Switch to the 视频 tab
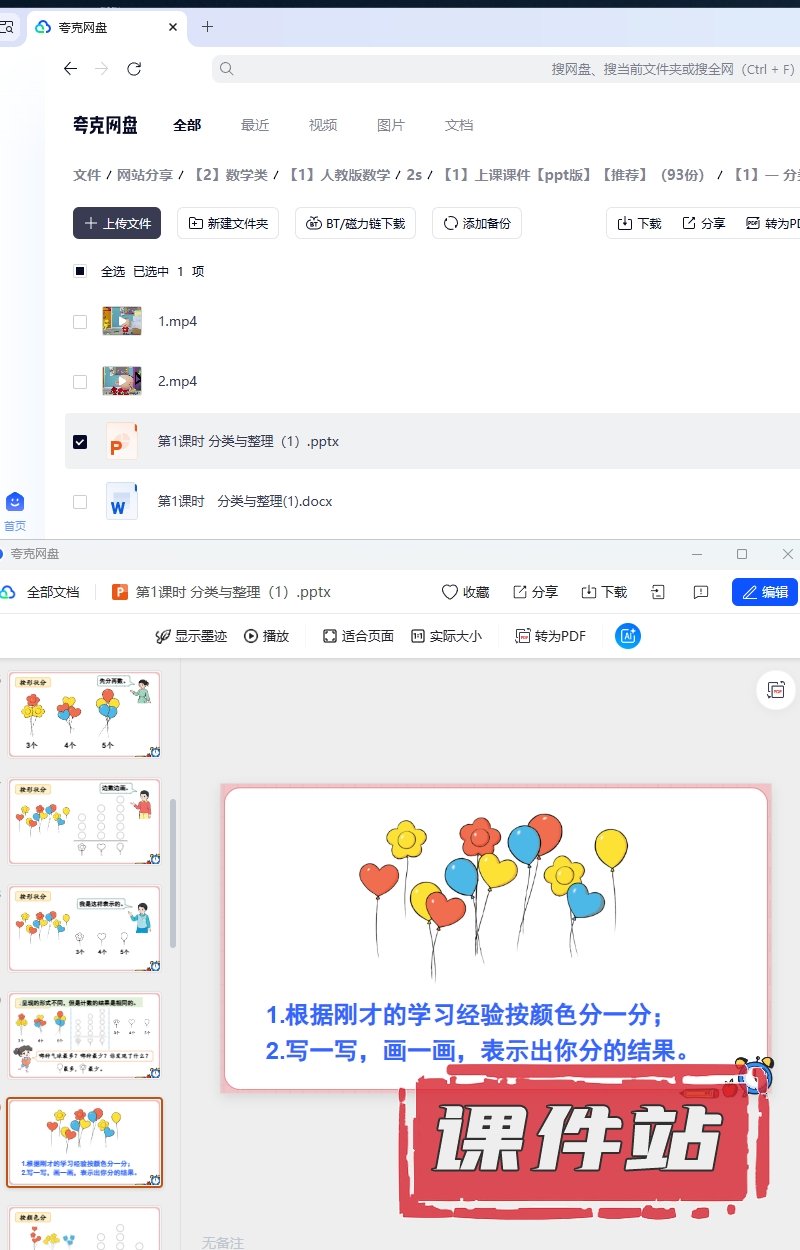The width and height of the screenshot is (800, 1250). coord(323,125)
